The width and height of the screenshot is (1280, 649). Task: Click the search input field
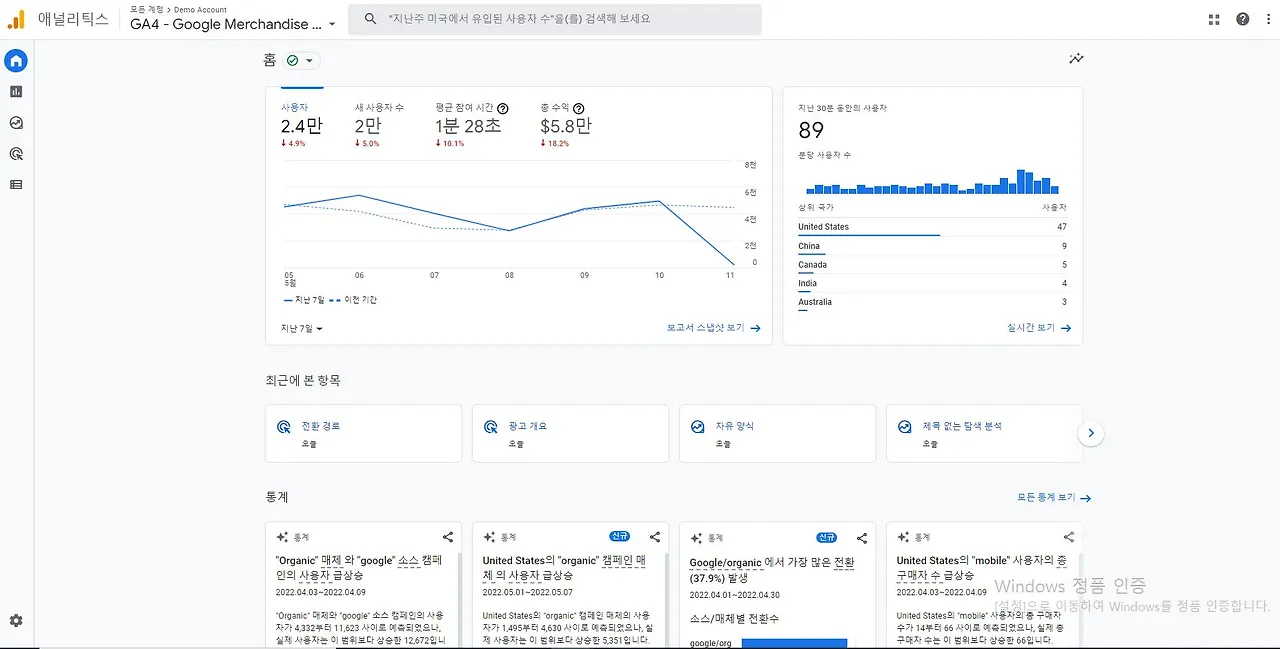pos(555,19)
